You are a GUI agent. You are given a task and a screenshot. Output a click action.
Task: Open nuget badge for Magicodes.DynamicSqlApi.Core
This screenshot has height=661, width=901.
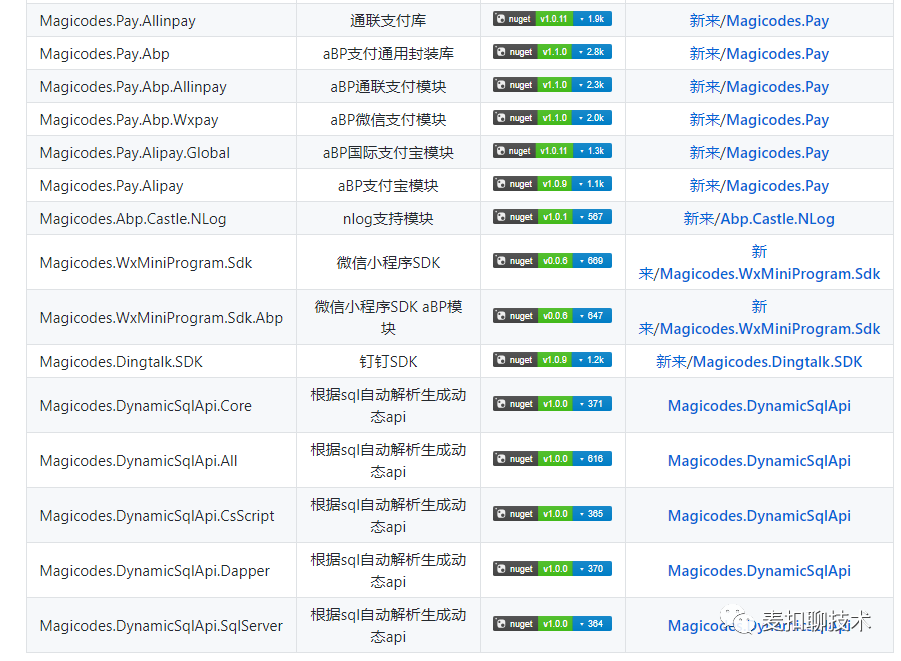552,404
